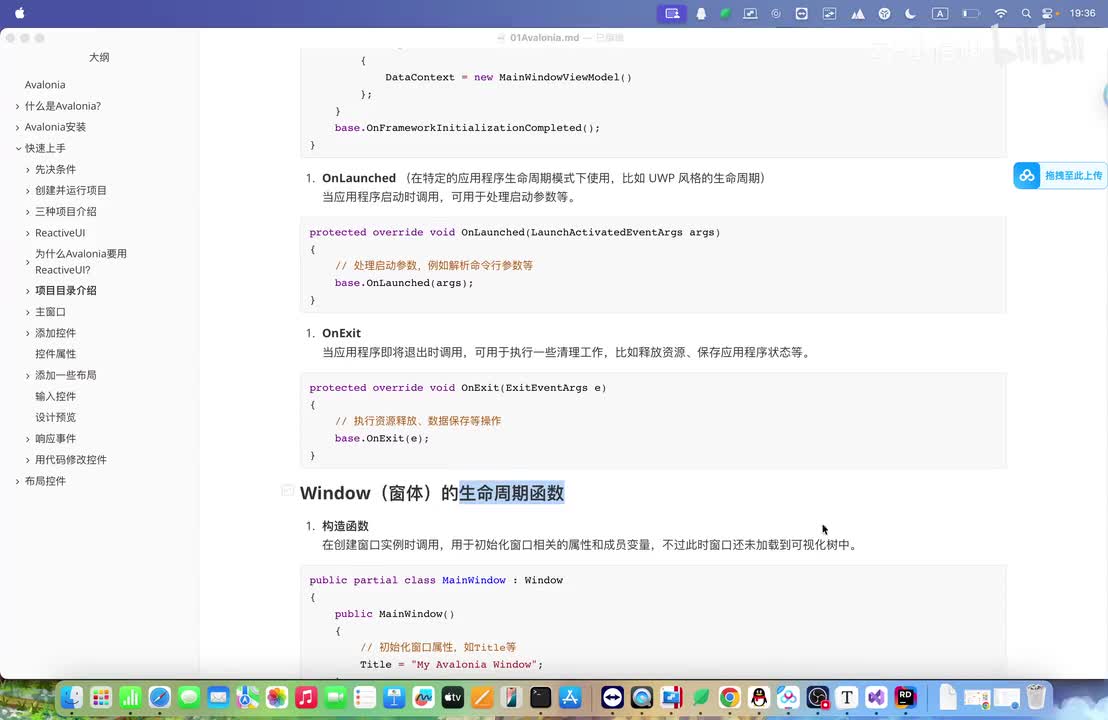The height and width of the screenshot is (720, 1108).
Task: Go to 设计预览 in outline
Action: (x=56, y=418)
